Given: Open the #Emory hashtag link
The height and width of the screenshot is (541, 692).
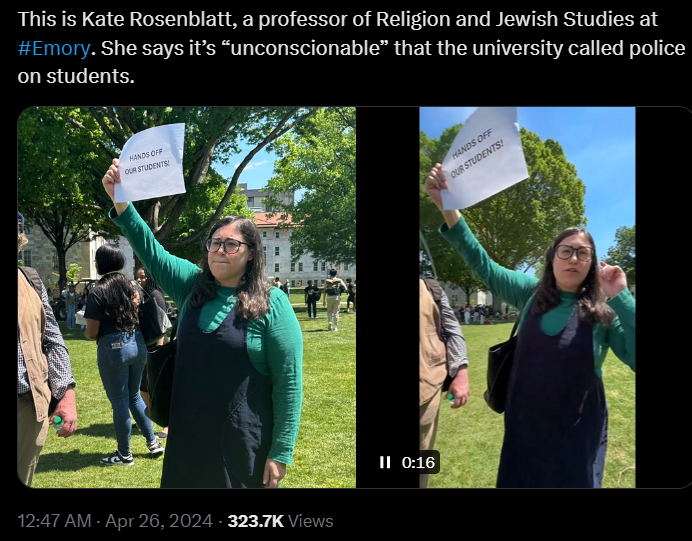Looking at the screenshot, I should tap(54, 48).
